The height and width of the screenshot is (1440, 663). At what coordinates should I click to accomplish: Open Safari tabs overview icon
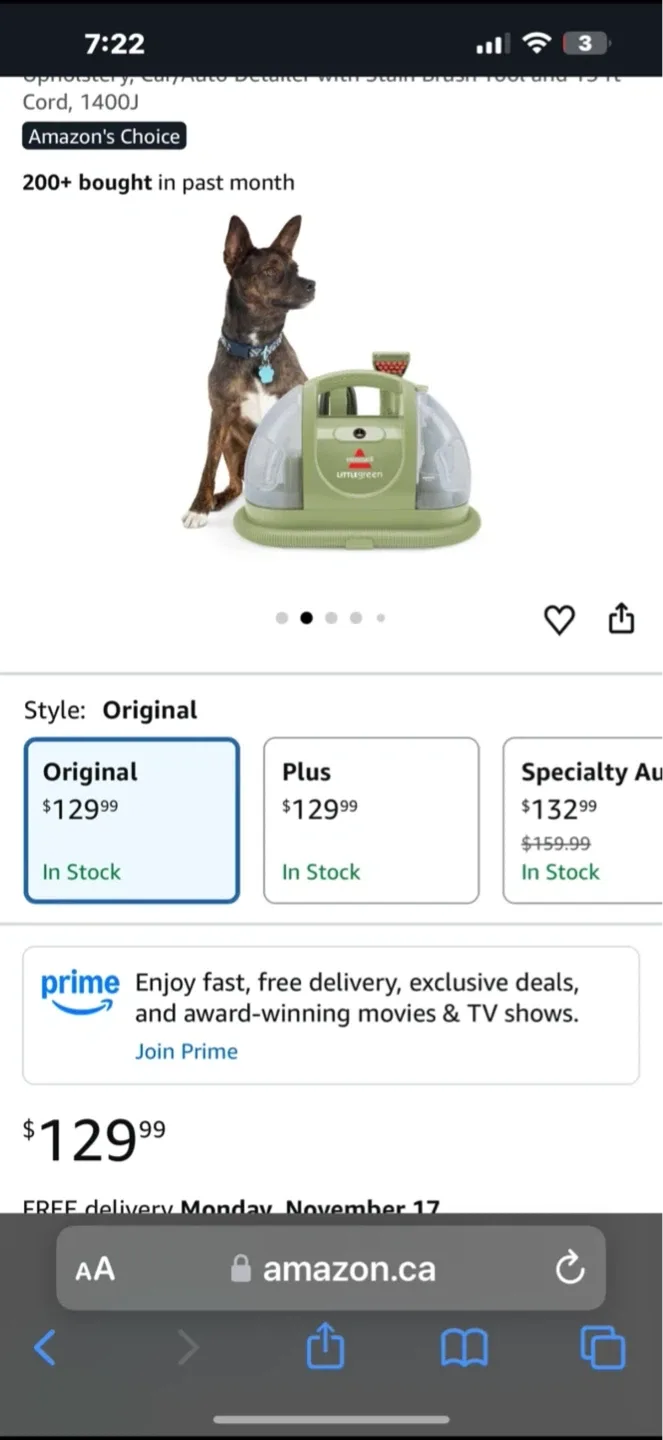coord(603,1348)
